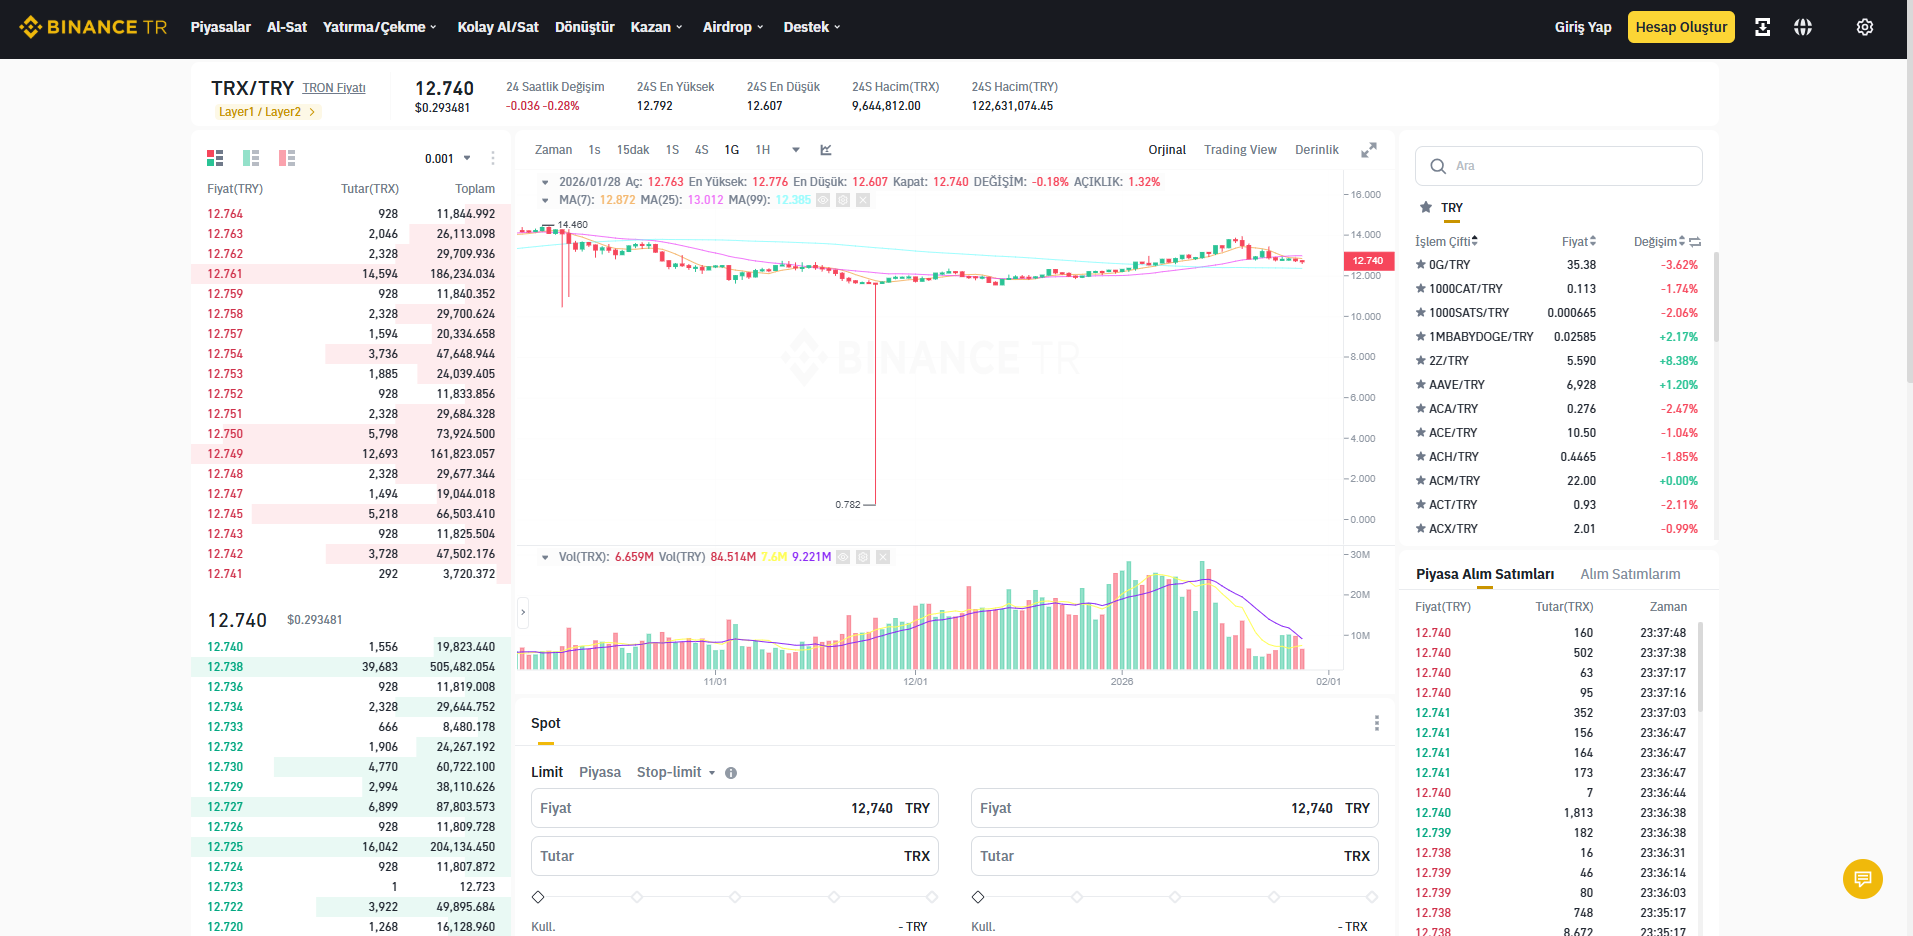
Task: Toggle favorites star for AAVE/TRY
Action: 1421,385
